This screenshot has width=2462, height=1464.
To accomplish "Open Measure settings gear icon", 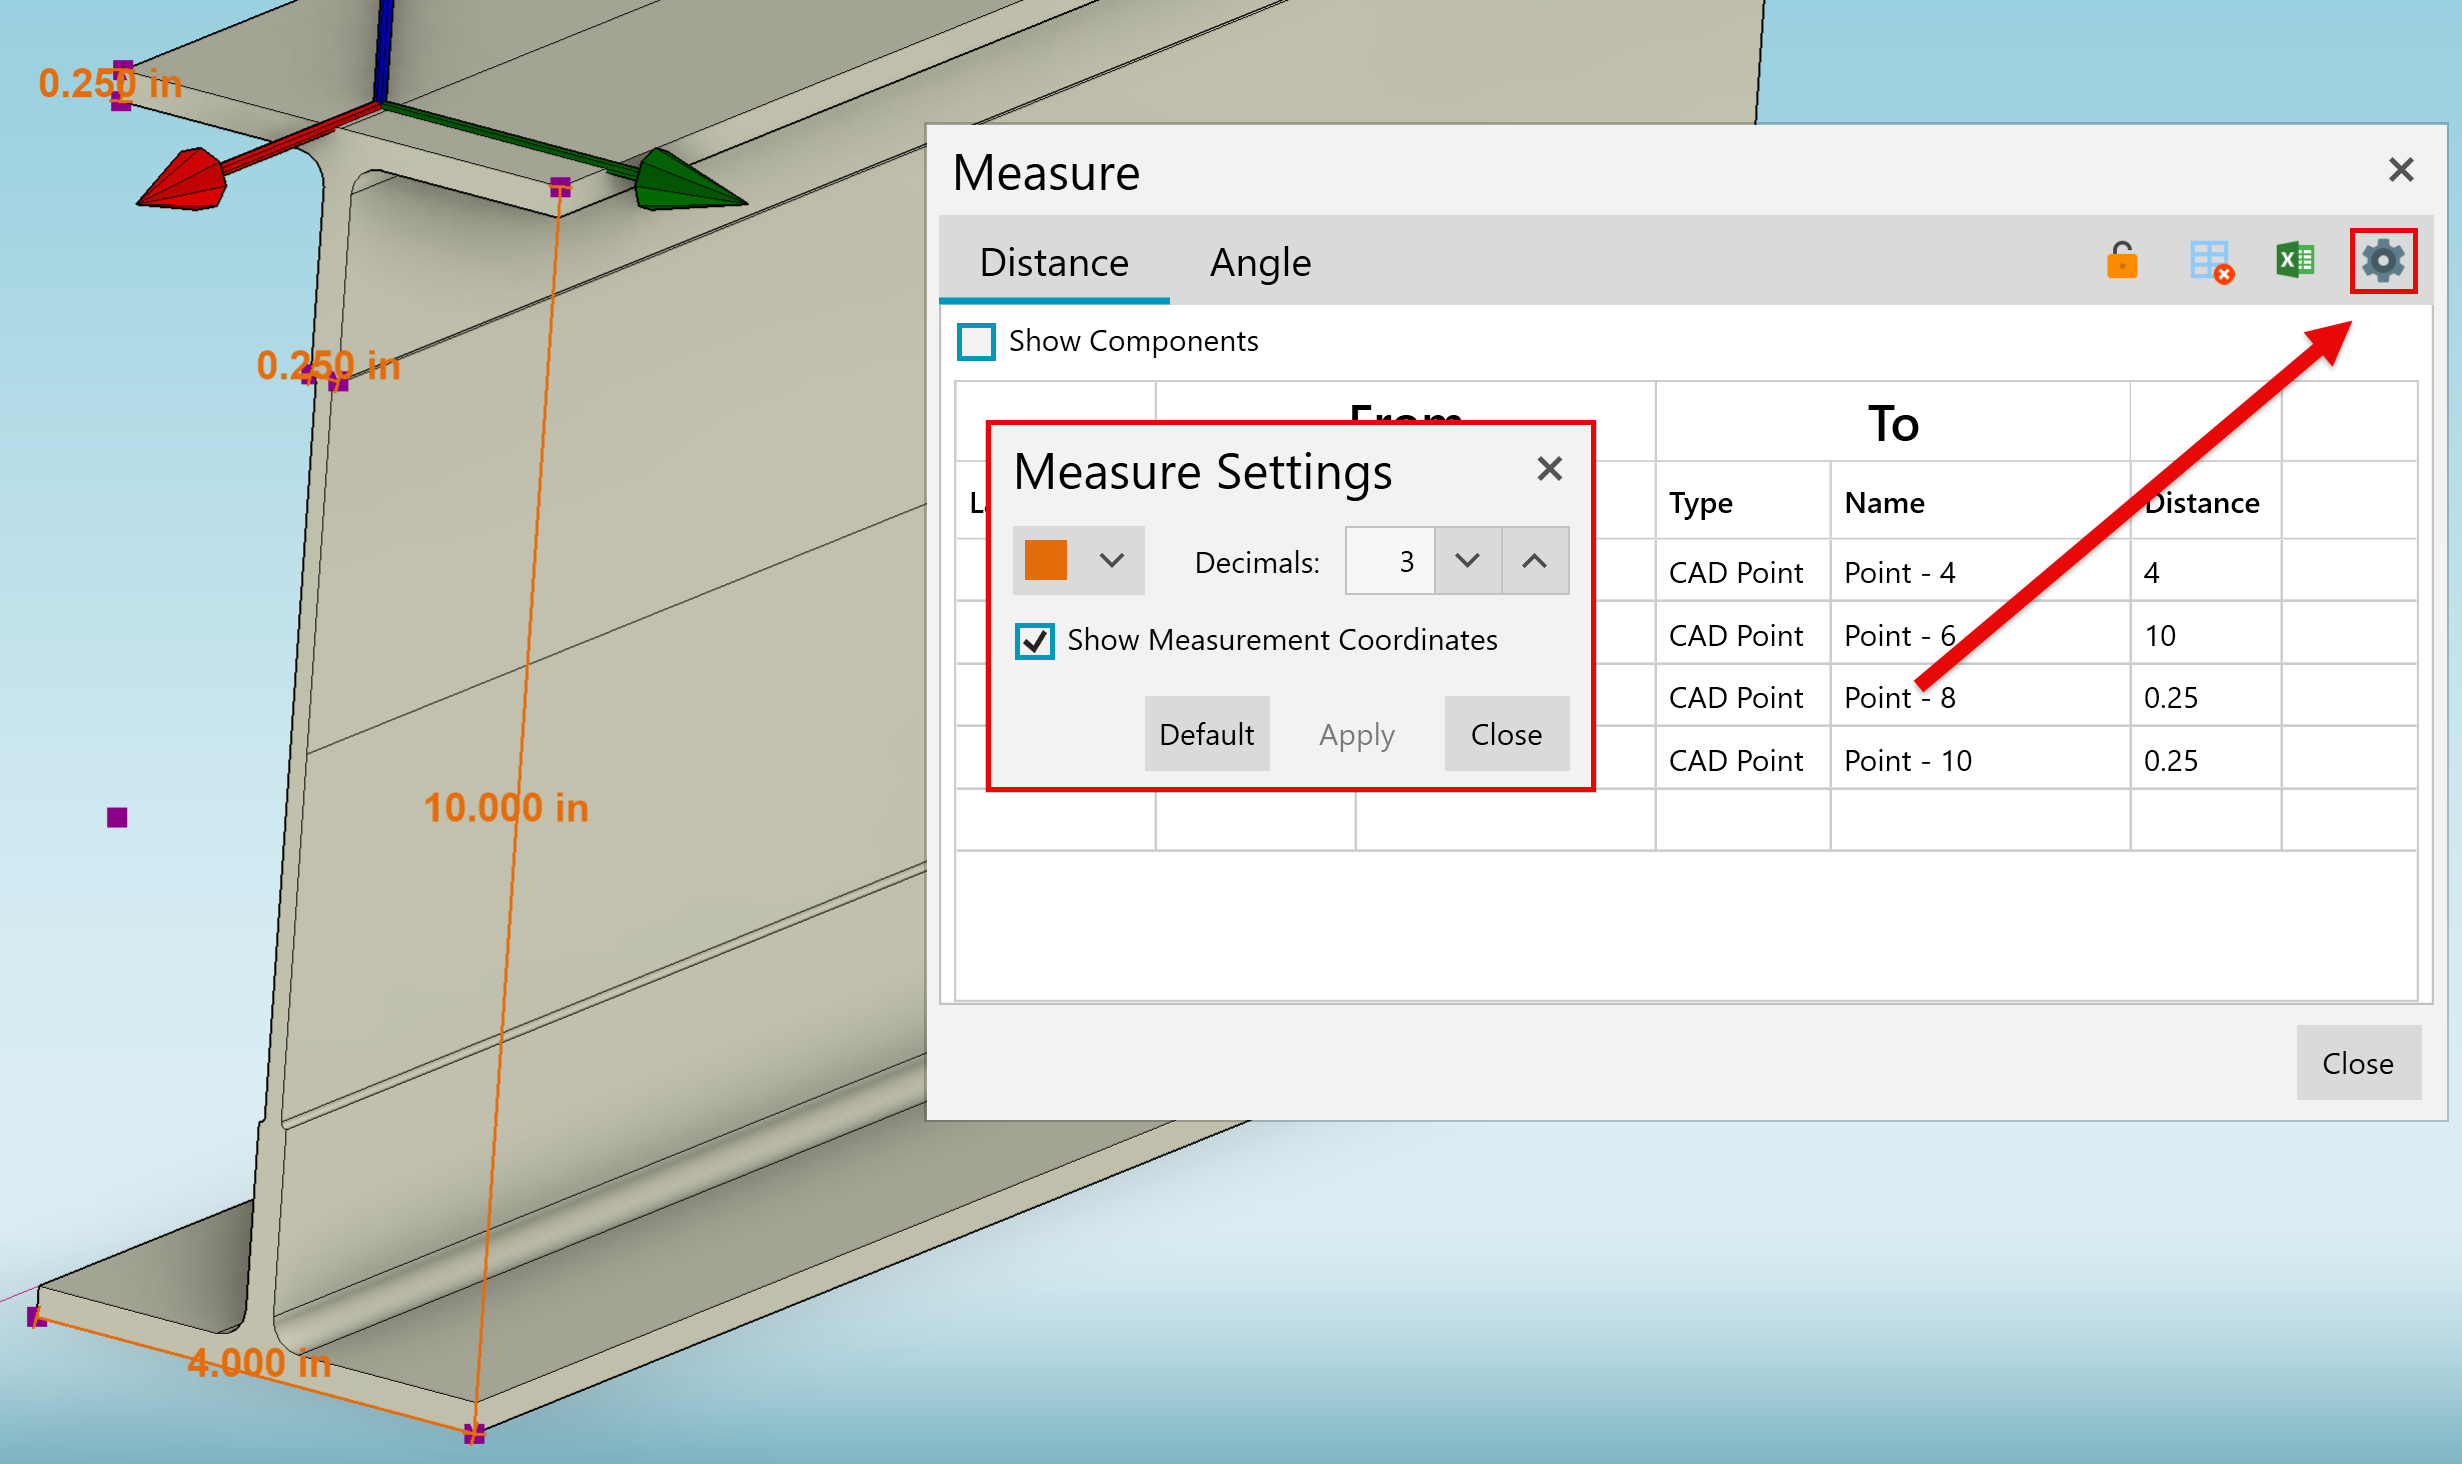I will (2383, 261).
